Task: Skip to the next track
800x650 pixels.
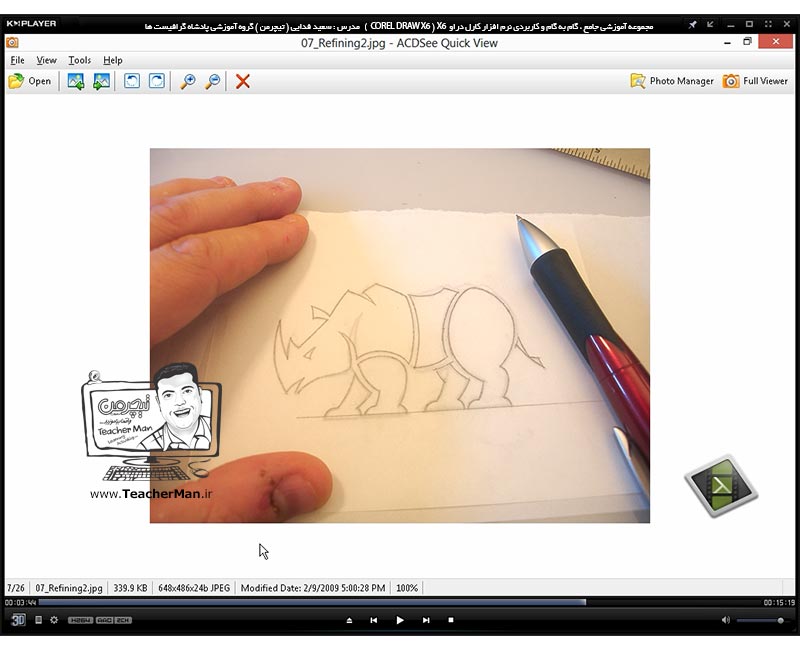Action: [426, 620]
